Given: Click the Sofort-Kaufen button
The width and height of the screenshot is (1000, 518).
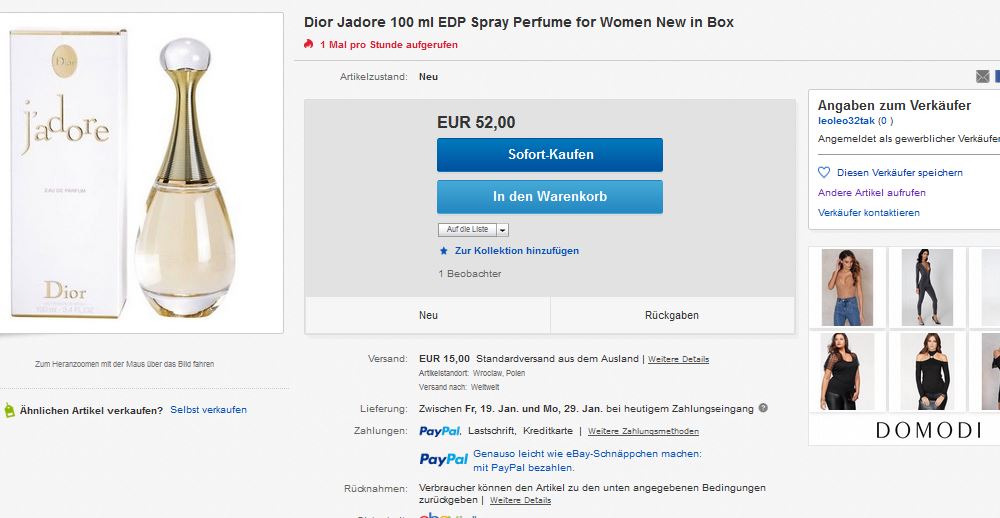Looking at the screenshot, I should tap(550, 154).
